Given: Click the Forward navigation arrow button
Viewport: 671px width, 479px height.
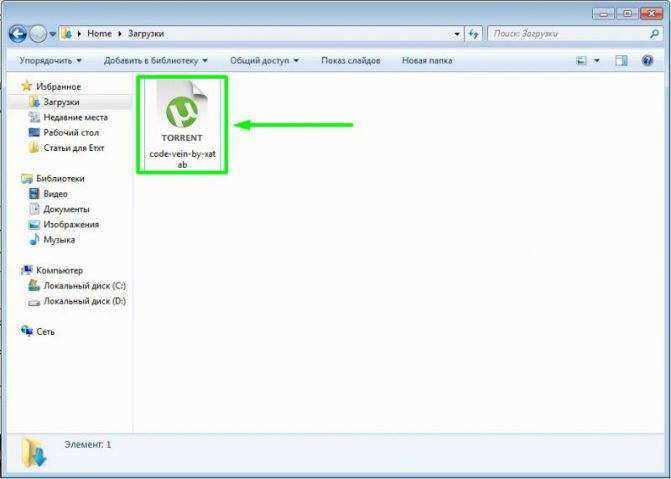Looking at the screenshot, I should [x=38, y=34].
